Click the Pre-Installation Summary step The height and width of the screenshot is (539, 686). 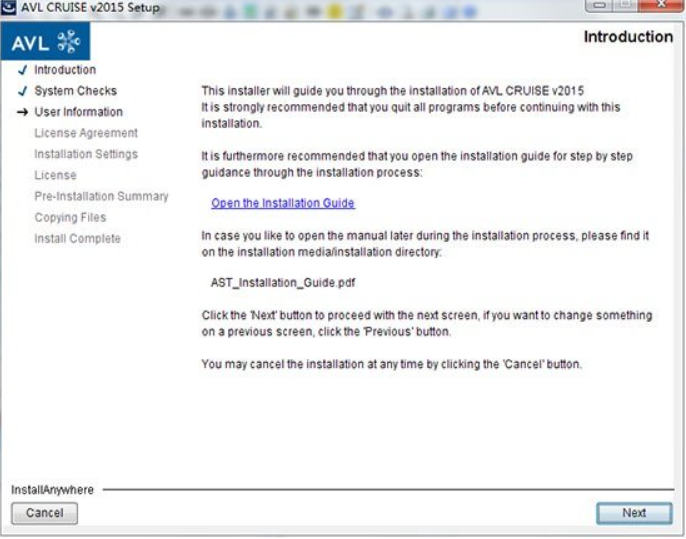click(x=102, y=196)
